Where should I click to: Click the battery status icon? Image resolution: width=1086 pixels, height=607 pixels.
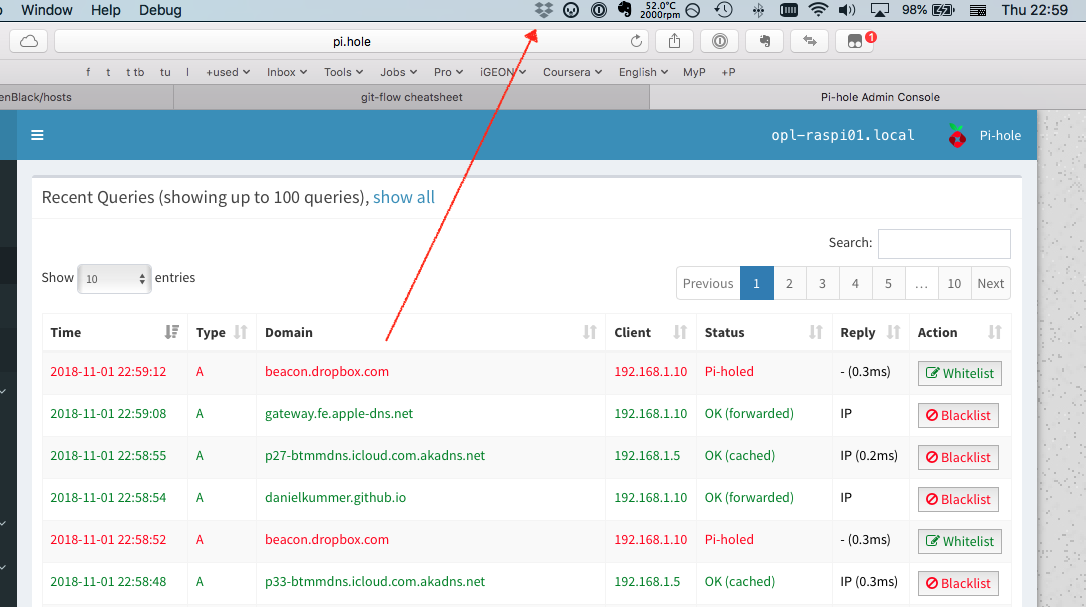[x=943, y=10]
